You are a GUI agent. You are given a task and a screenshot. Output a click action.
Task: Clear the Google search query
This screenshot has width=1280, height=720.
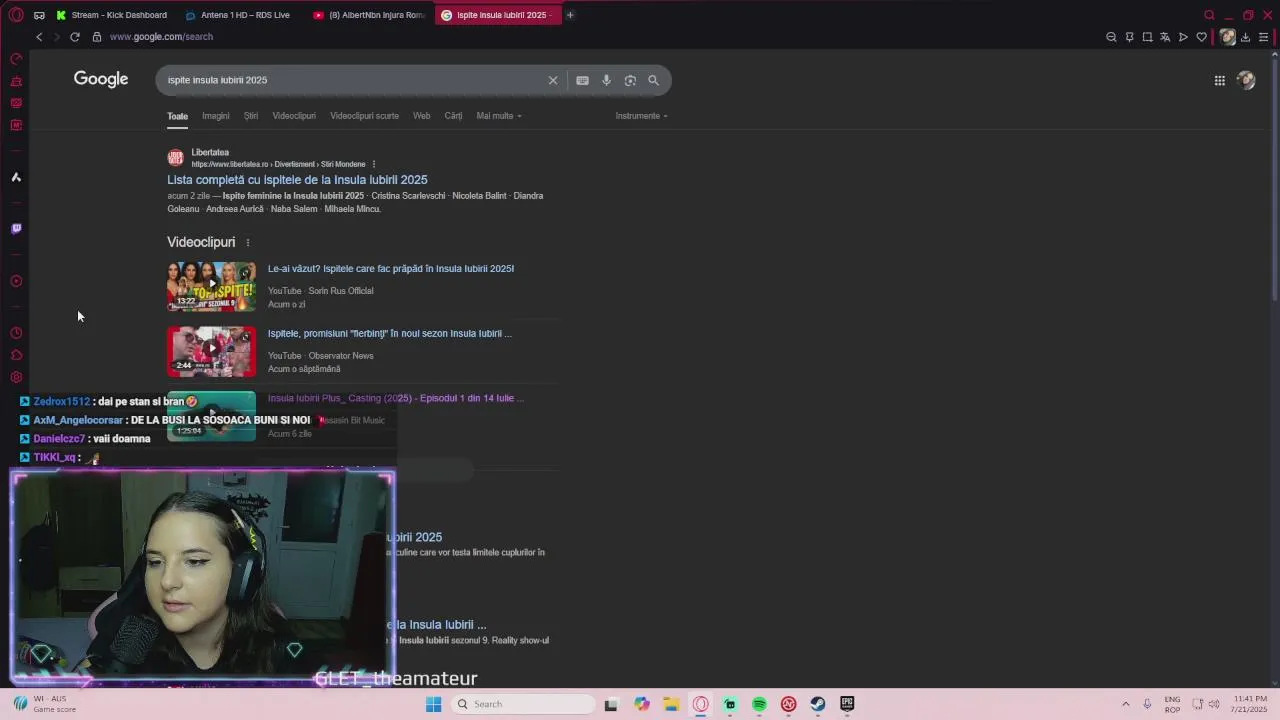click(x=553, y=80)
